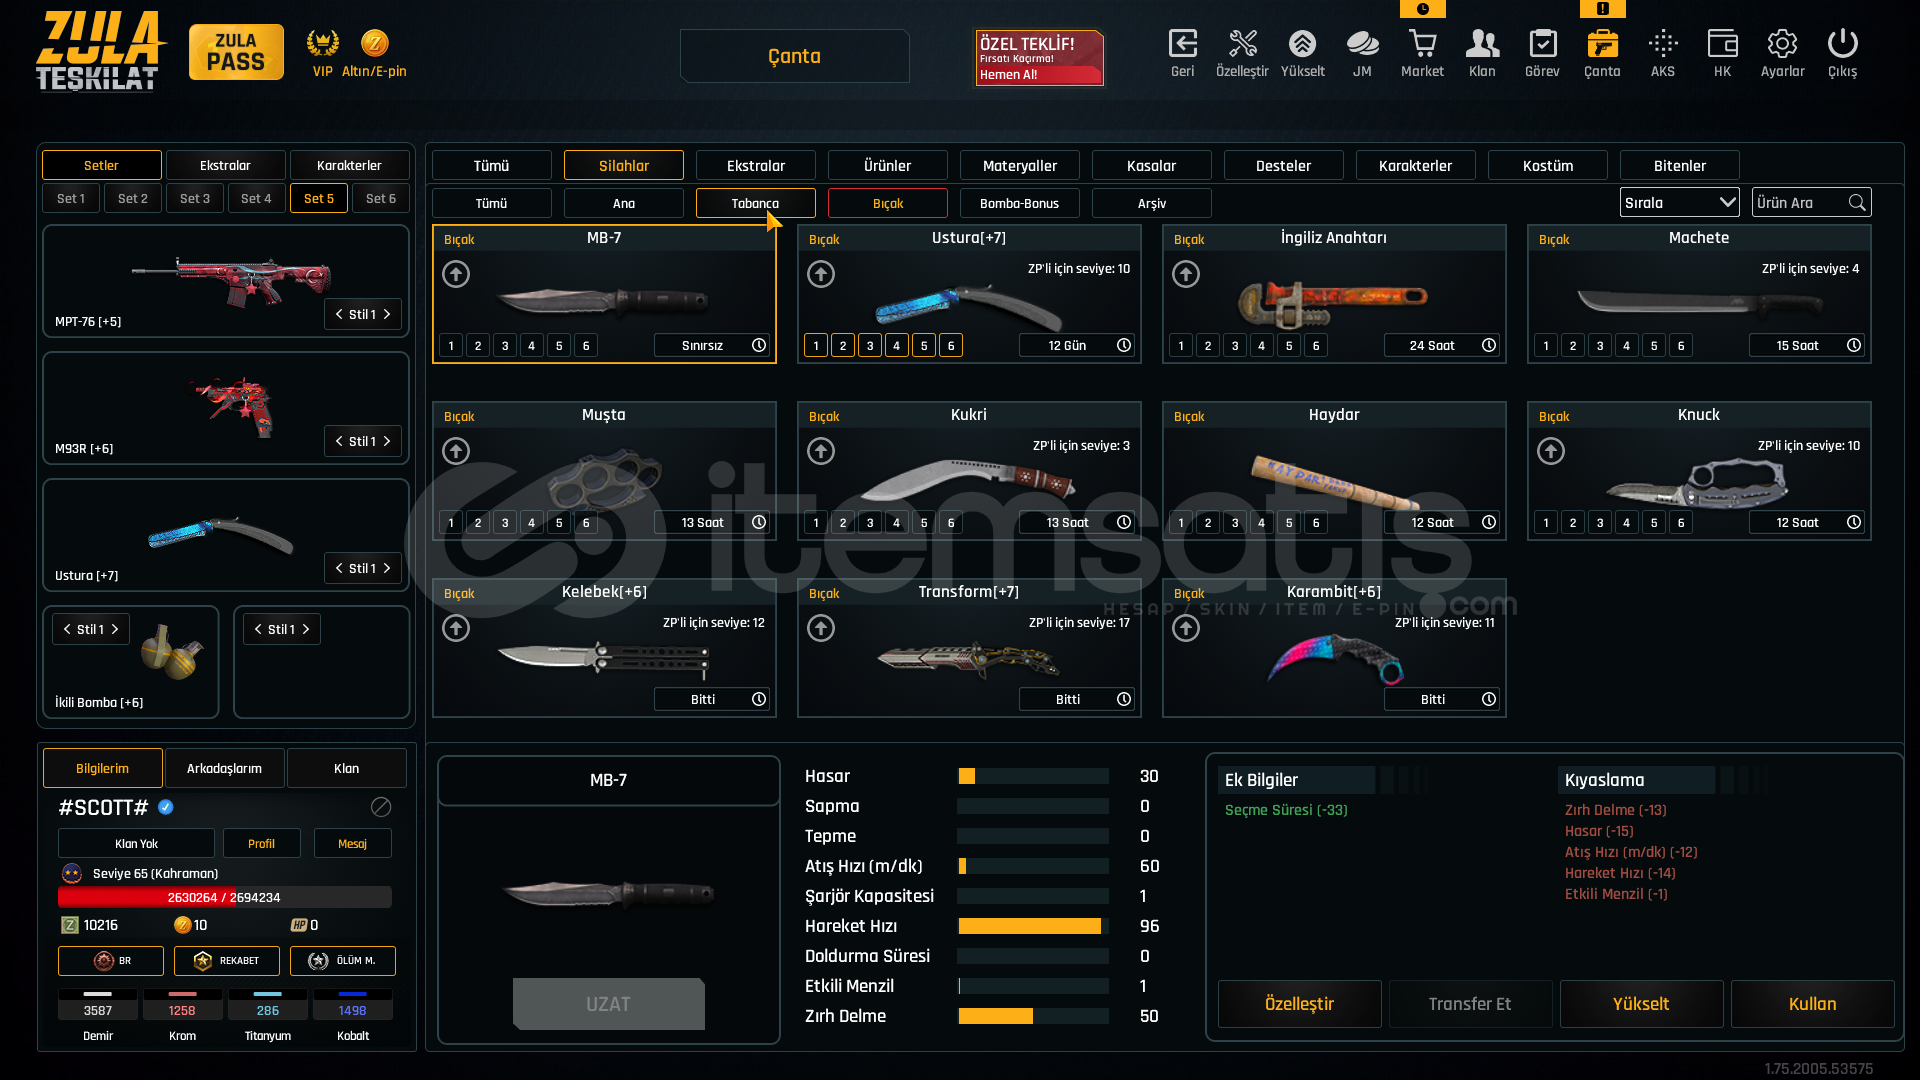1920x1080 pixels.
Task: Next style arrow for MPT-76 [+5]
Action: 387,314
